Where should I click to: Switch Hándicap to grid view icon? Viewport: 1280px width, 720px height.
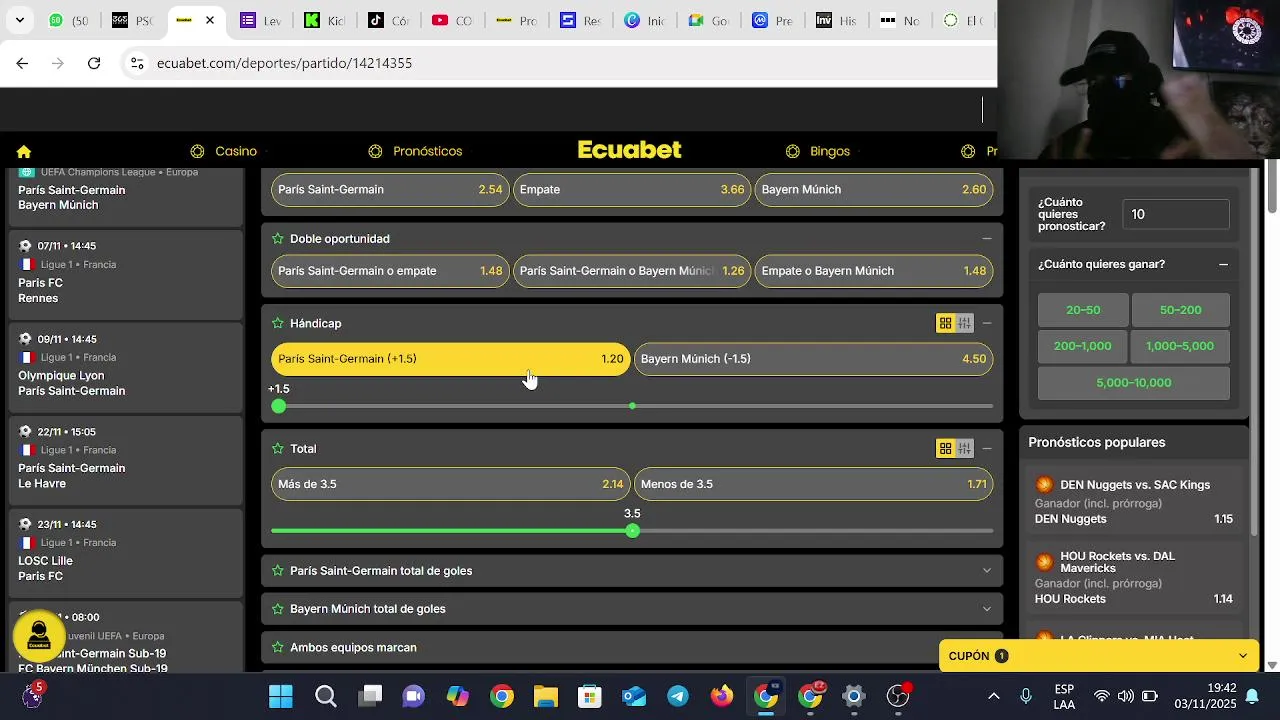(945, 323)
